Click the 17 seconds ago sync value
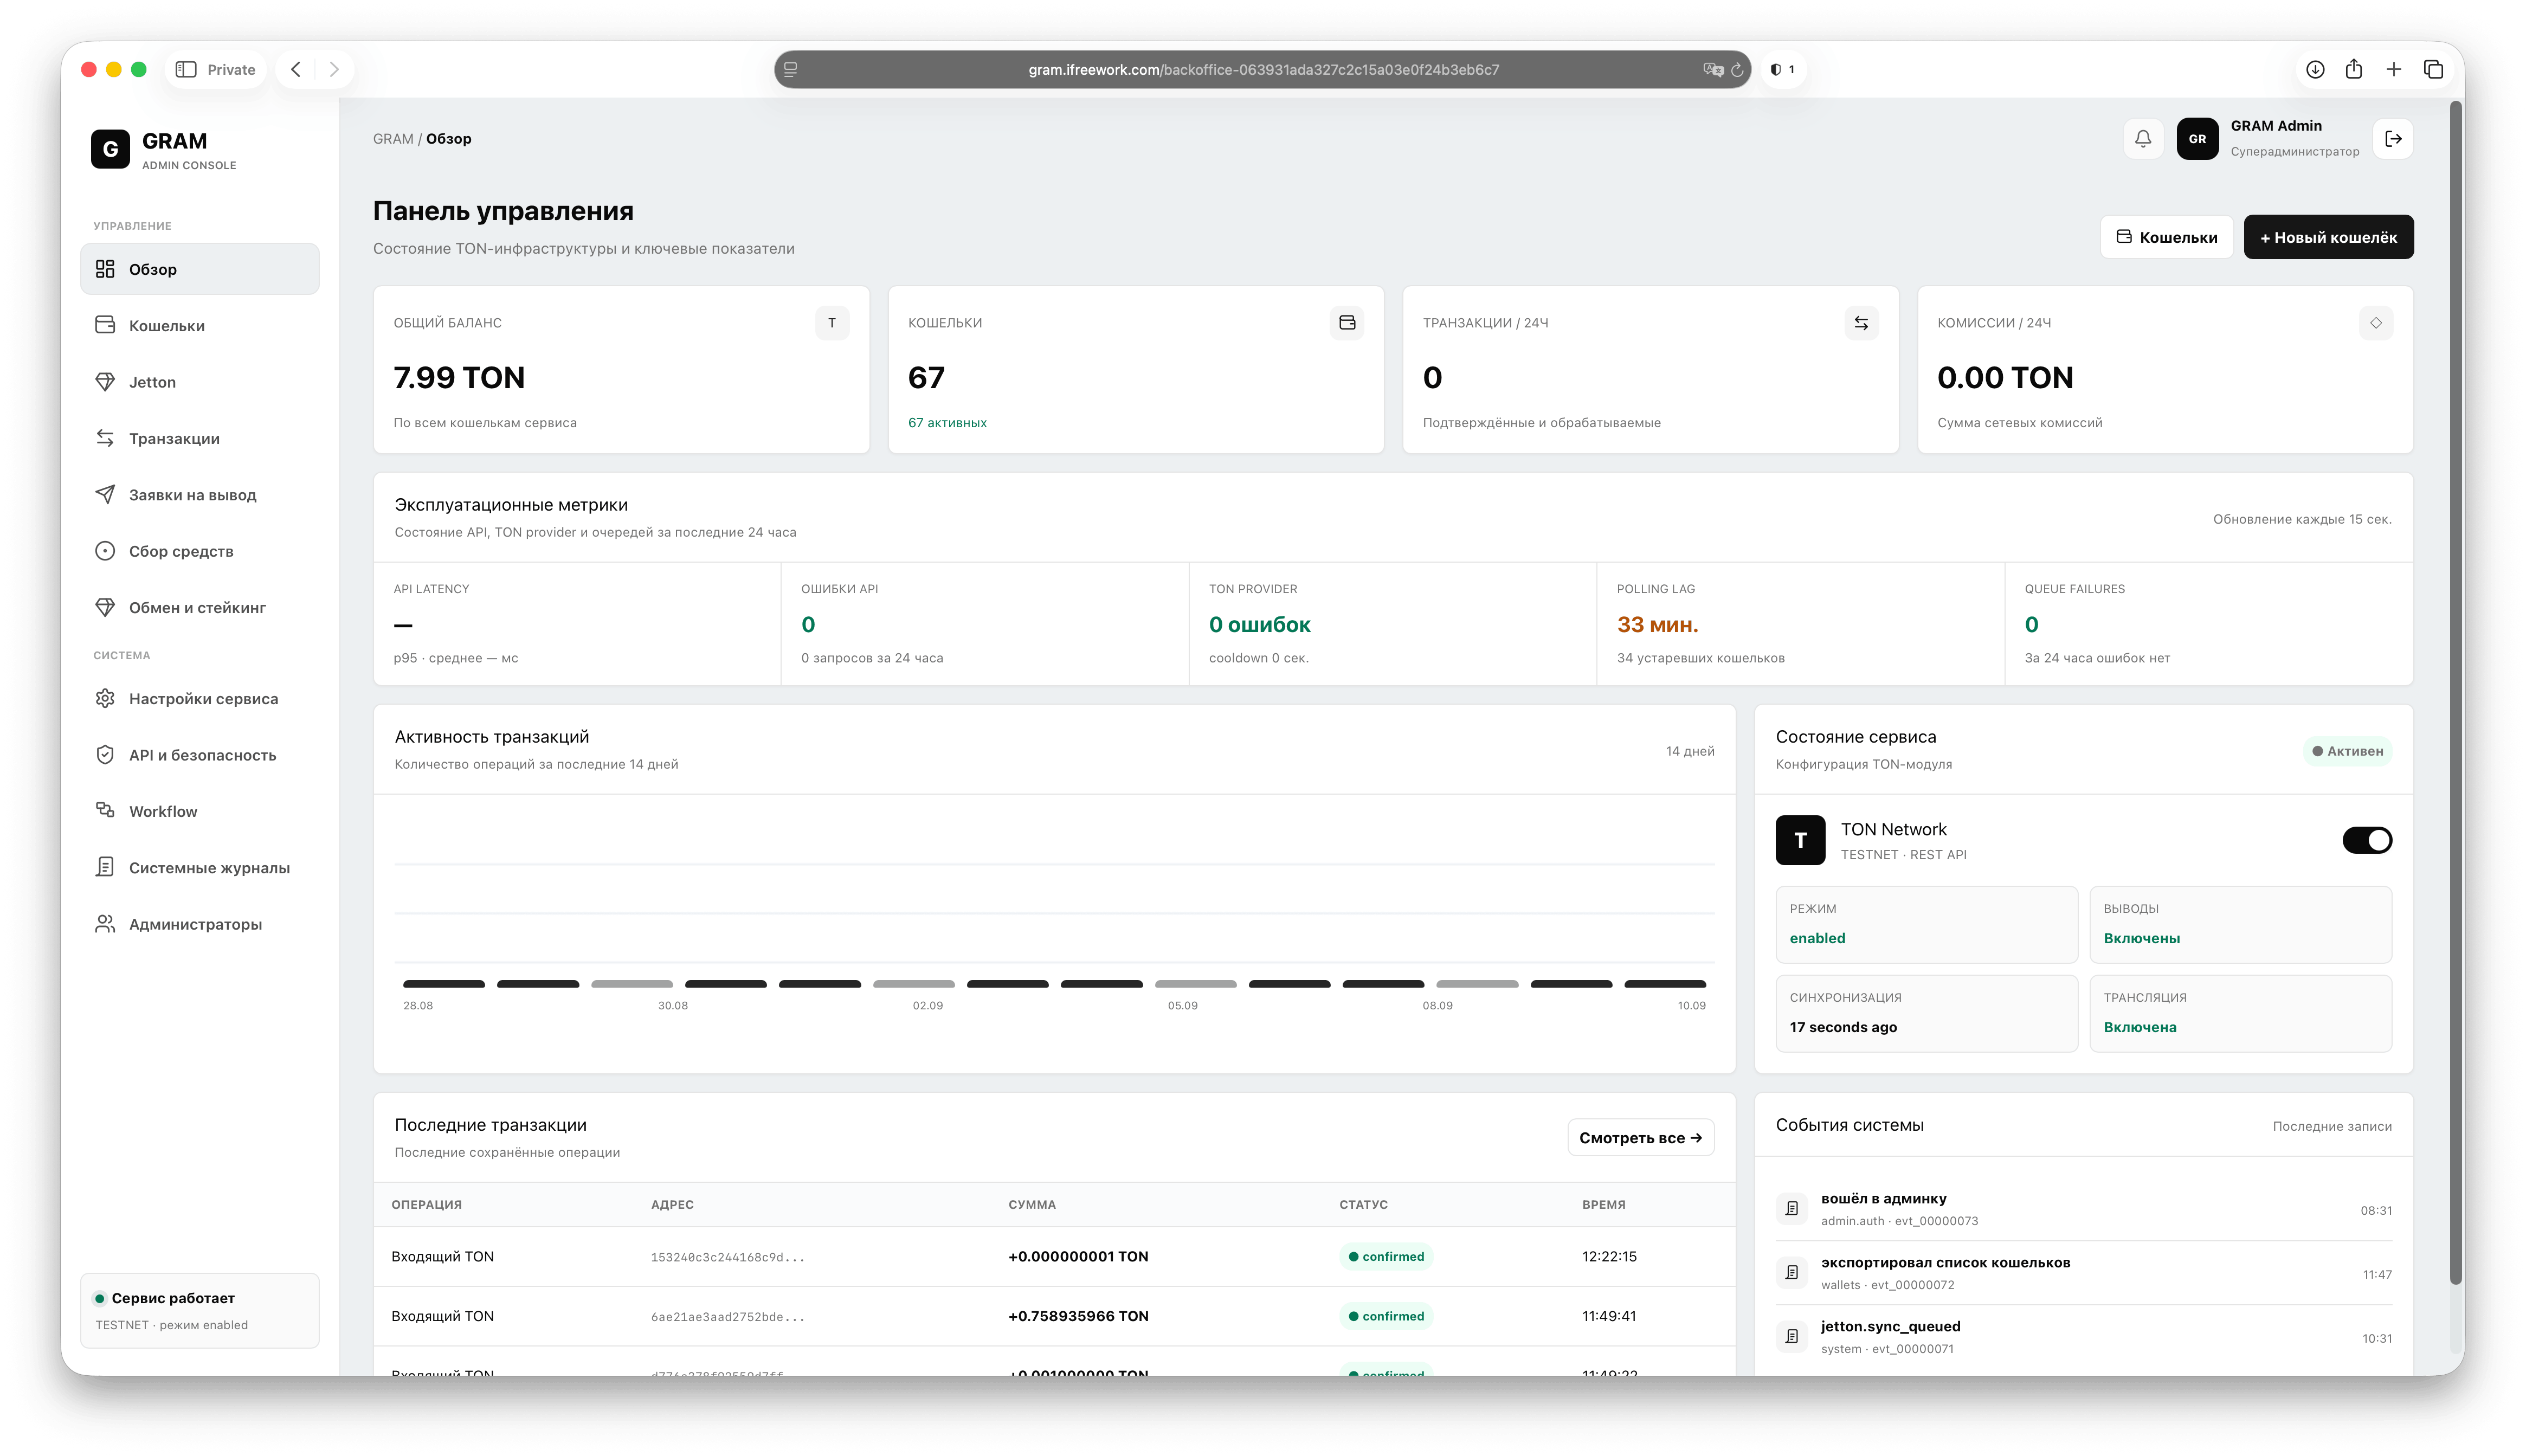The width and height of the screenshot is (2526, 1456). point(1843,1027)
